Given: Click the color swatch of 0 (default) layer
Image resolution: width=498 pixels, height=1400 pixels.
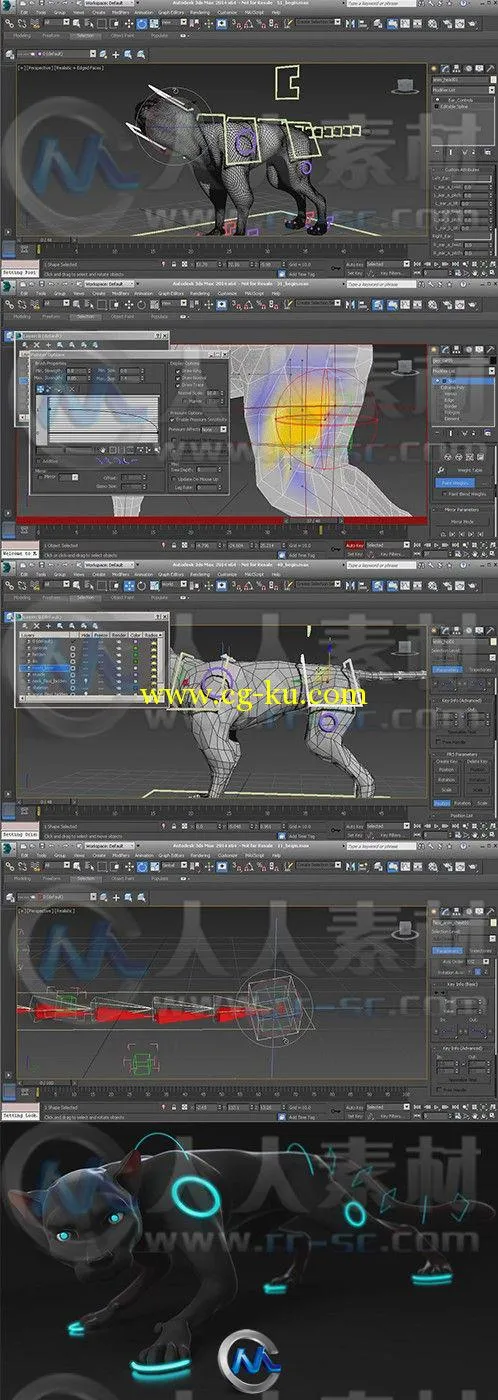Looking at the screenshot, I should [135, 641].
